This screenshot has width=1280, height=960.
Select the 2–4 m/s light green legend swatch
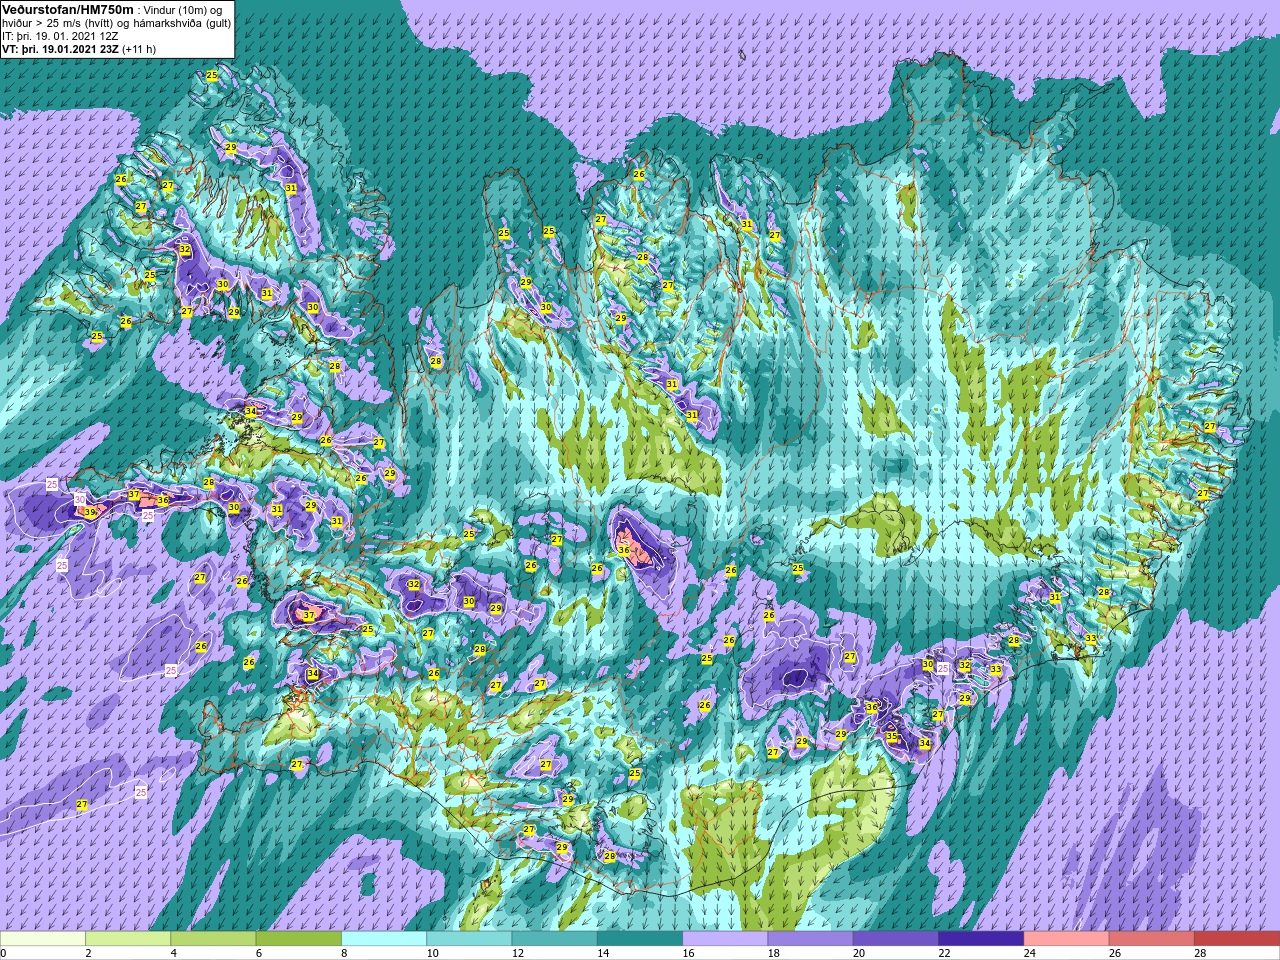coord(128,939)
